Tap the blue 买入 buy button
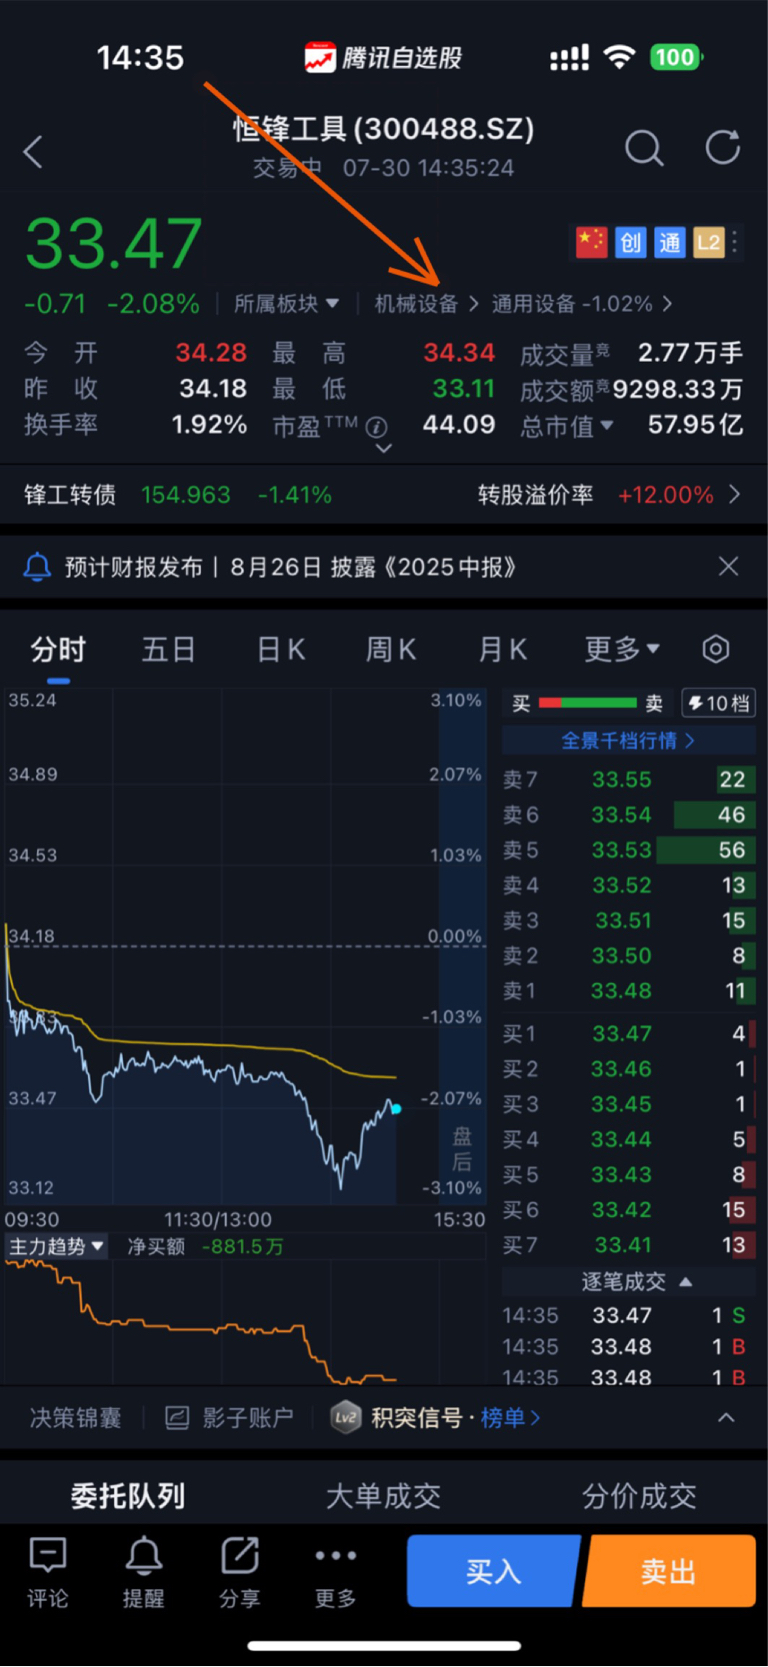 tap(494, 1571)
